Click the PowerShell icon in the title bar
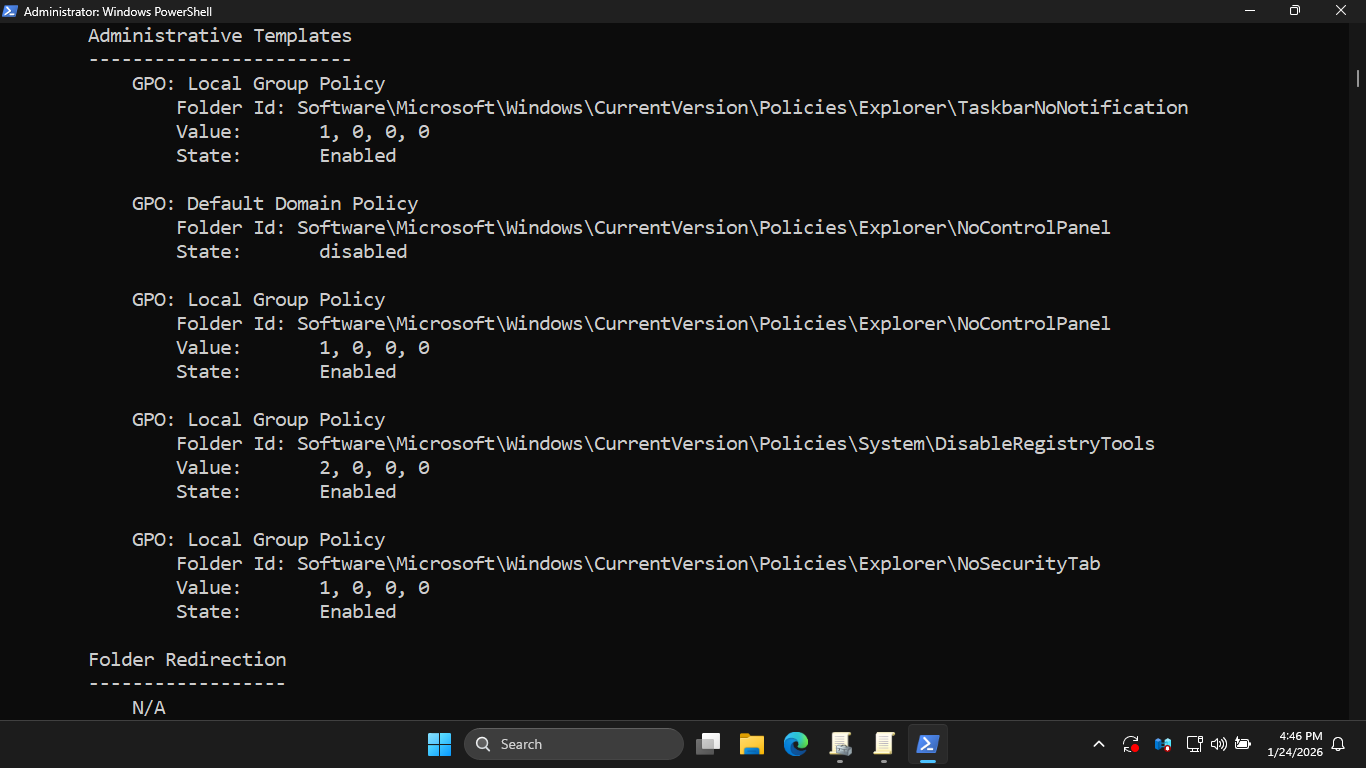This screenshot has width=1366, height=768. click(x=11, y=11)
